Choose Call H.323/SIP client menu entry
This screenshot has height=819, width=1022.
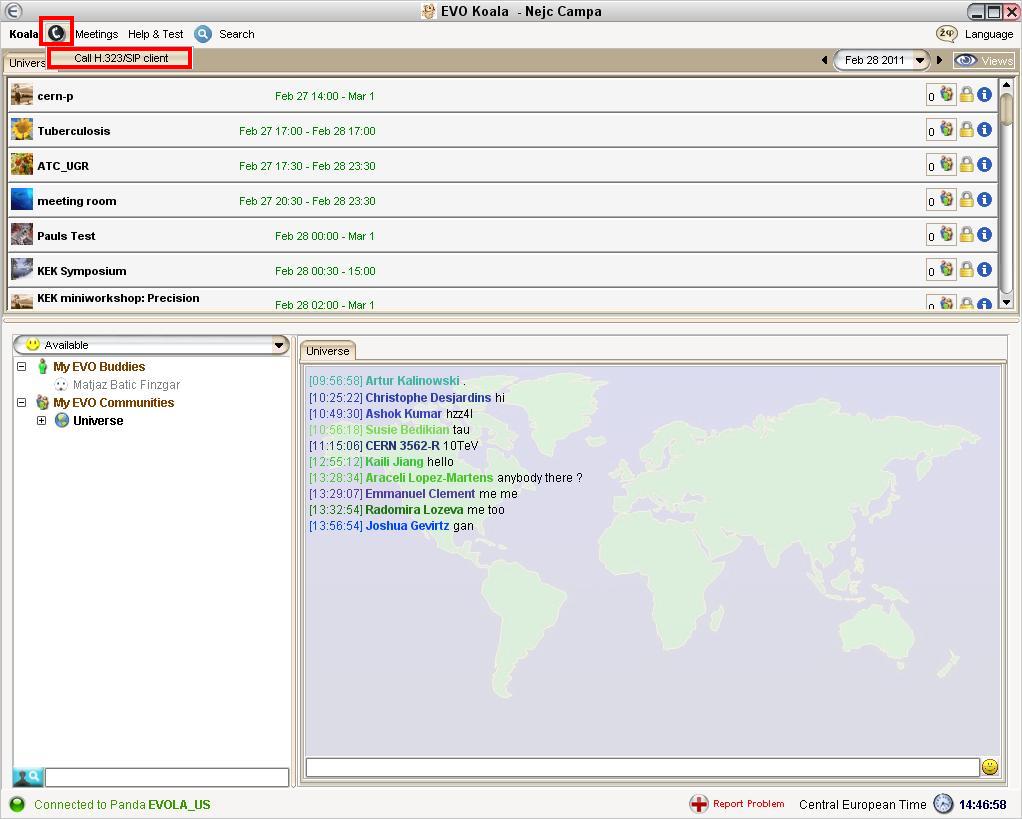point(121,58)
